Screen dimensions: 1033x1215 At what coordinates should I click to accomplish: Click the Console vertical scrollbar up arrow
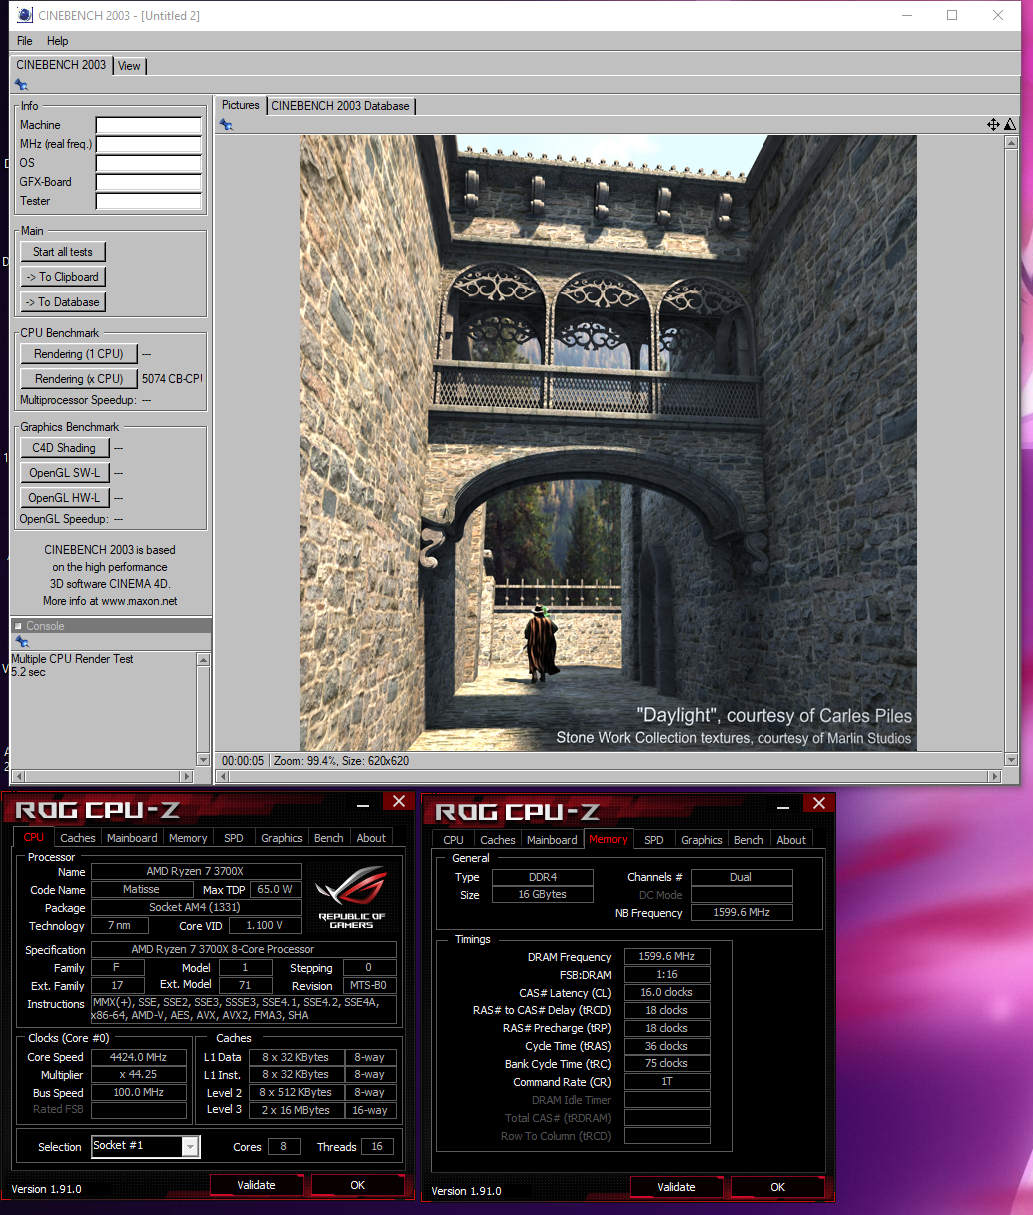(204, 660)
